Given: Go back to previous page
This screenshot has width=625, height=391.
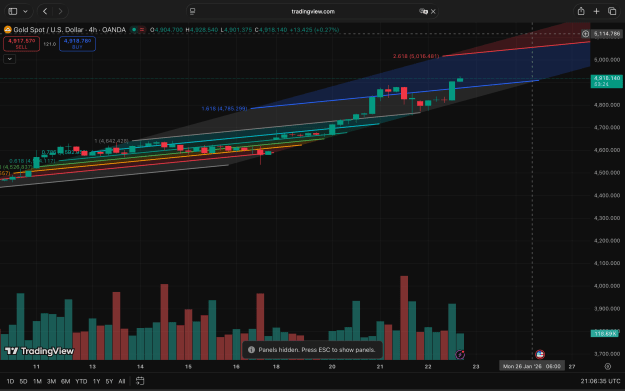Looking at the screenshot, I should click(45, 11).
